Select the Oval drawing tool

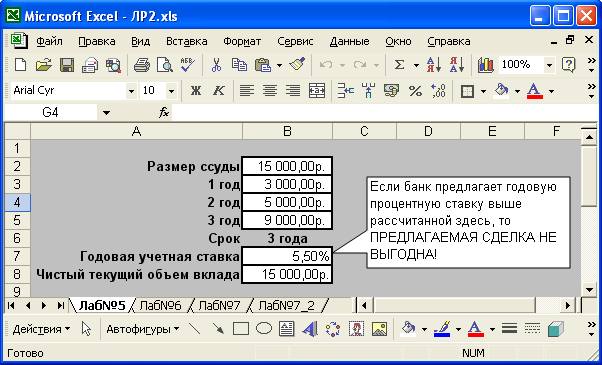(264, 329)
